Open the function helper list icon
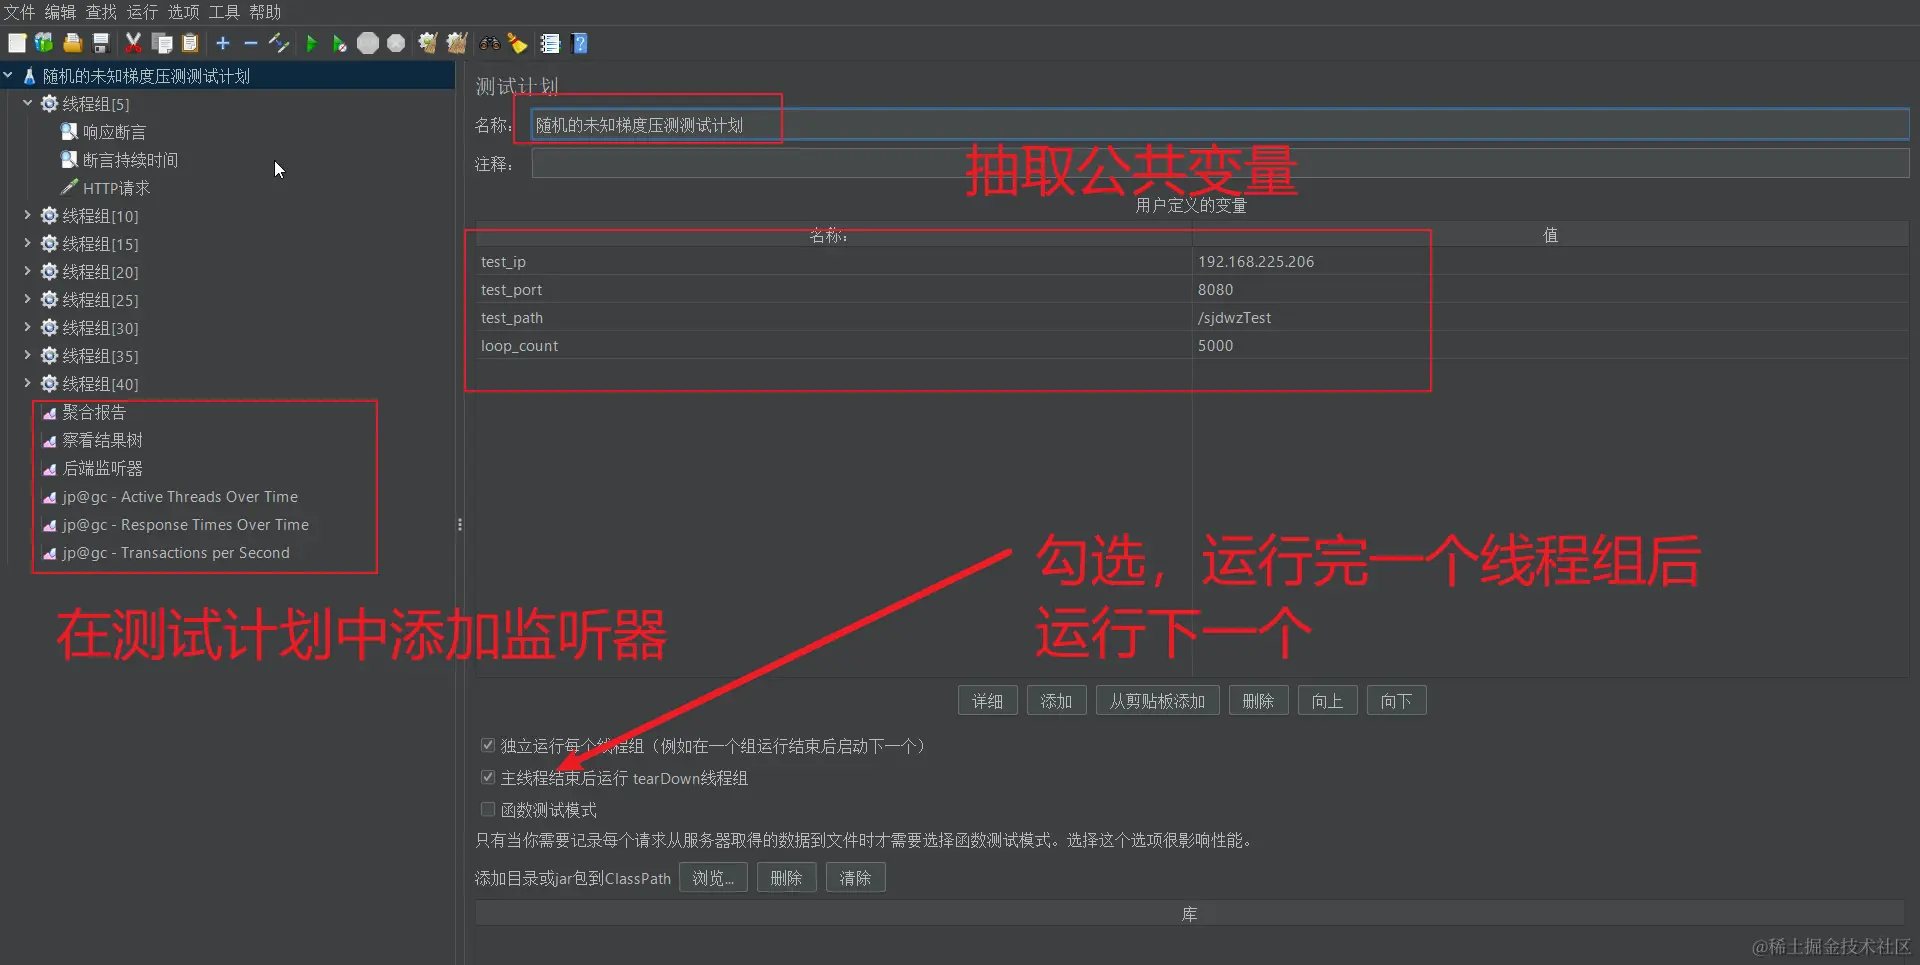Image resolution: width=1920 pixels, height=965 pixels. click(550, 43)
